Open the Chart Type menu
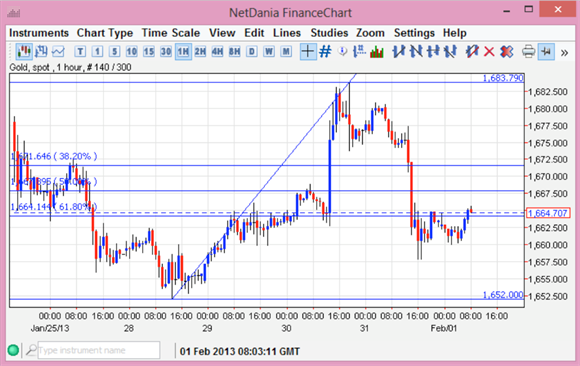580x366 pixels. tap(105, 33)
